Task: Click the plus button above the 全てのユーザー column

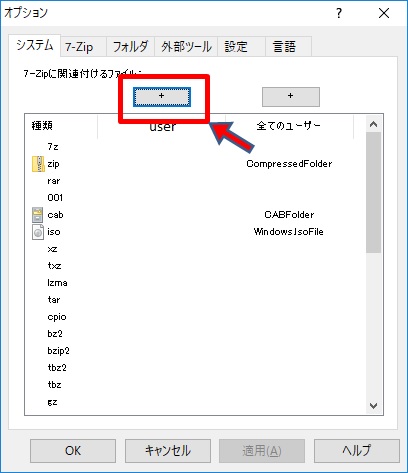Action: click(x=291, y=97)
